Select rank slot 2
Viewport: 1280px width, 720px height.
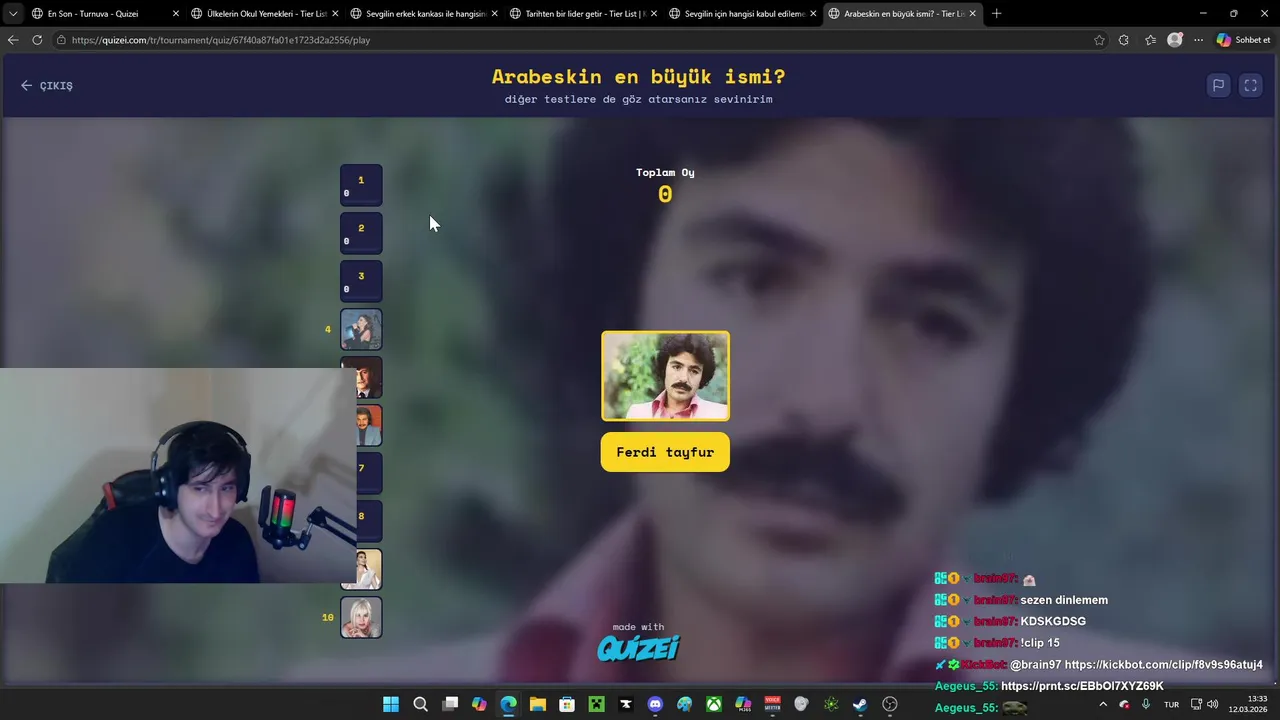coord(361,233)
